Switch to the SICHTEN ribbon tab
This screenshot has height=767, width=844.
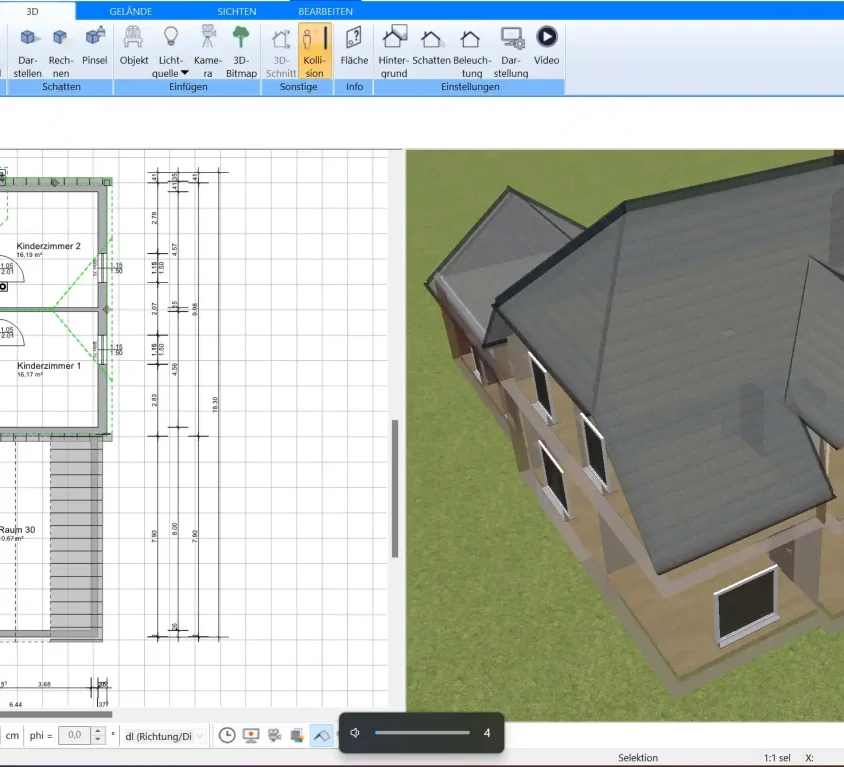(236, 11)
